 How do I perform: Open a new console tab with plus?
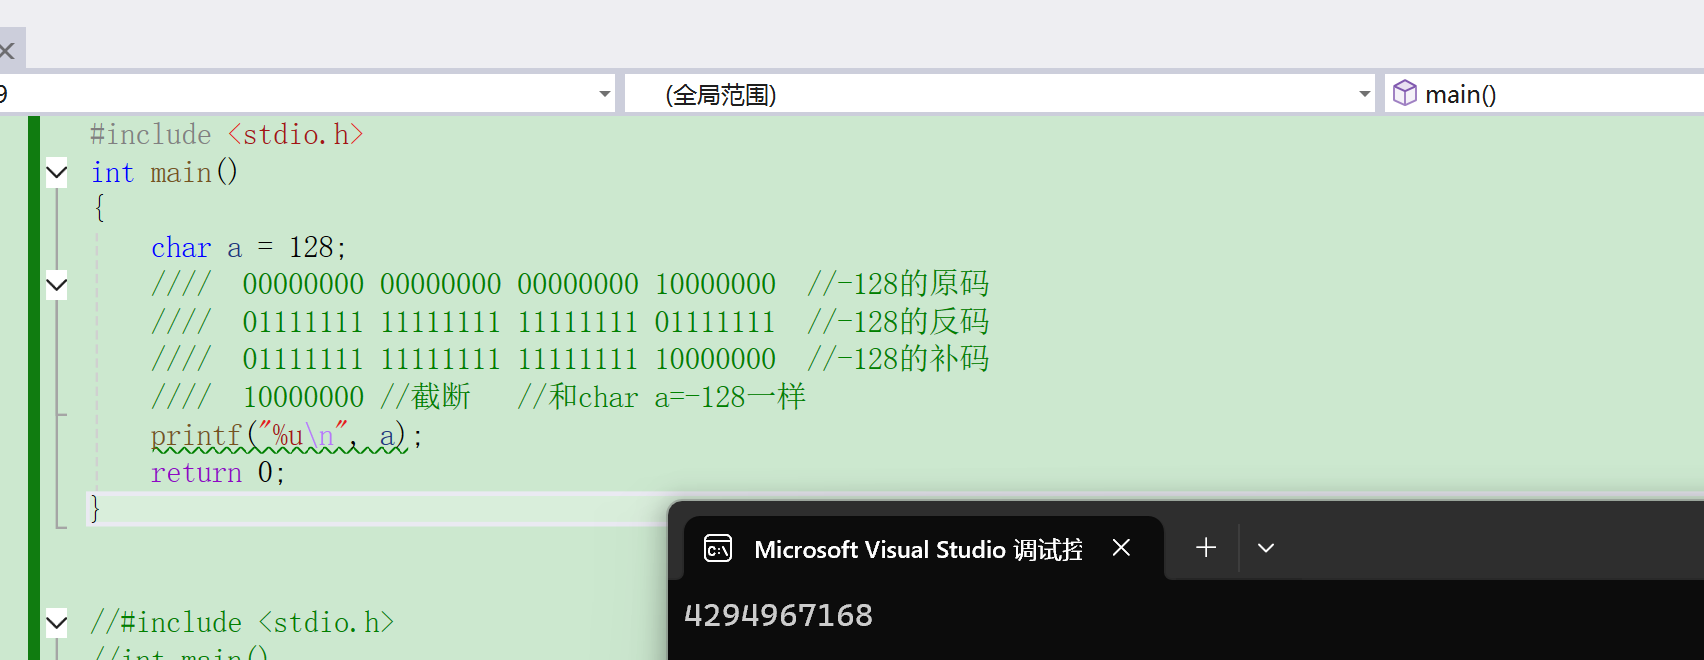pyautogui.click(x=1206, y=547)
